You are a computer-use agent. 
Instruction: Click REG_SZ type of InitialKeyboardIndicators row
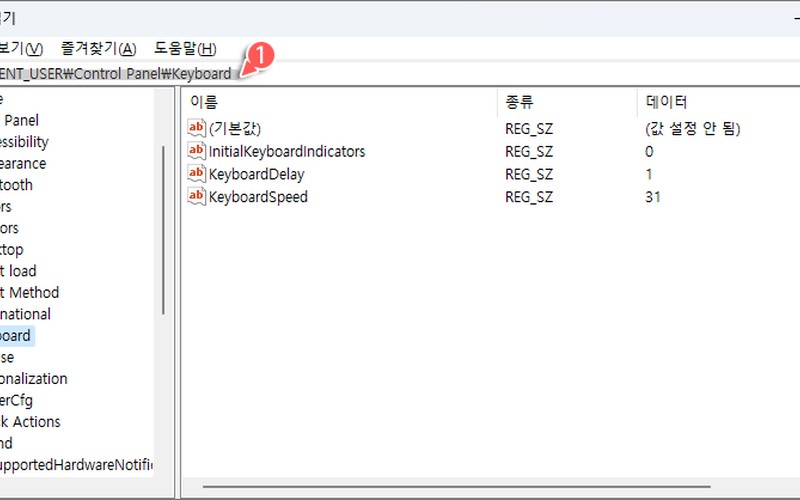click(529, 152)
